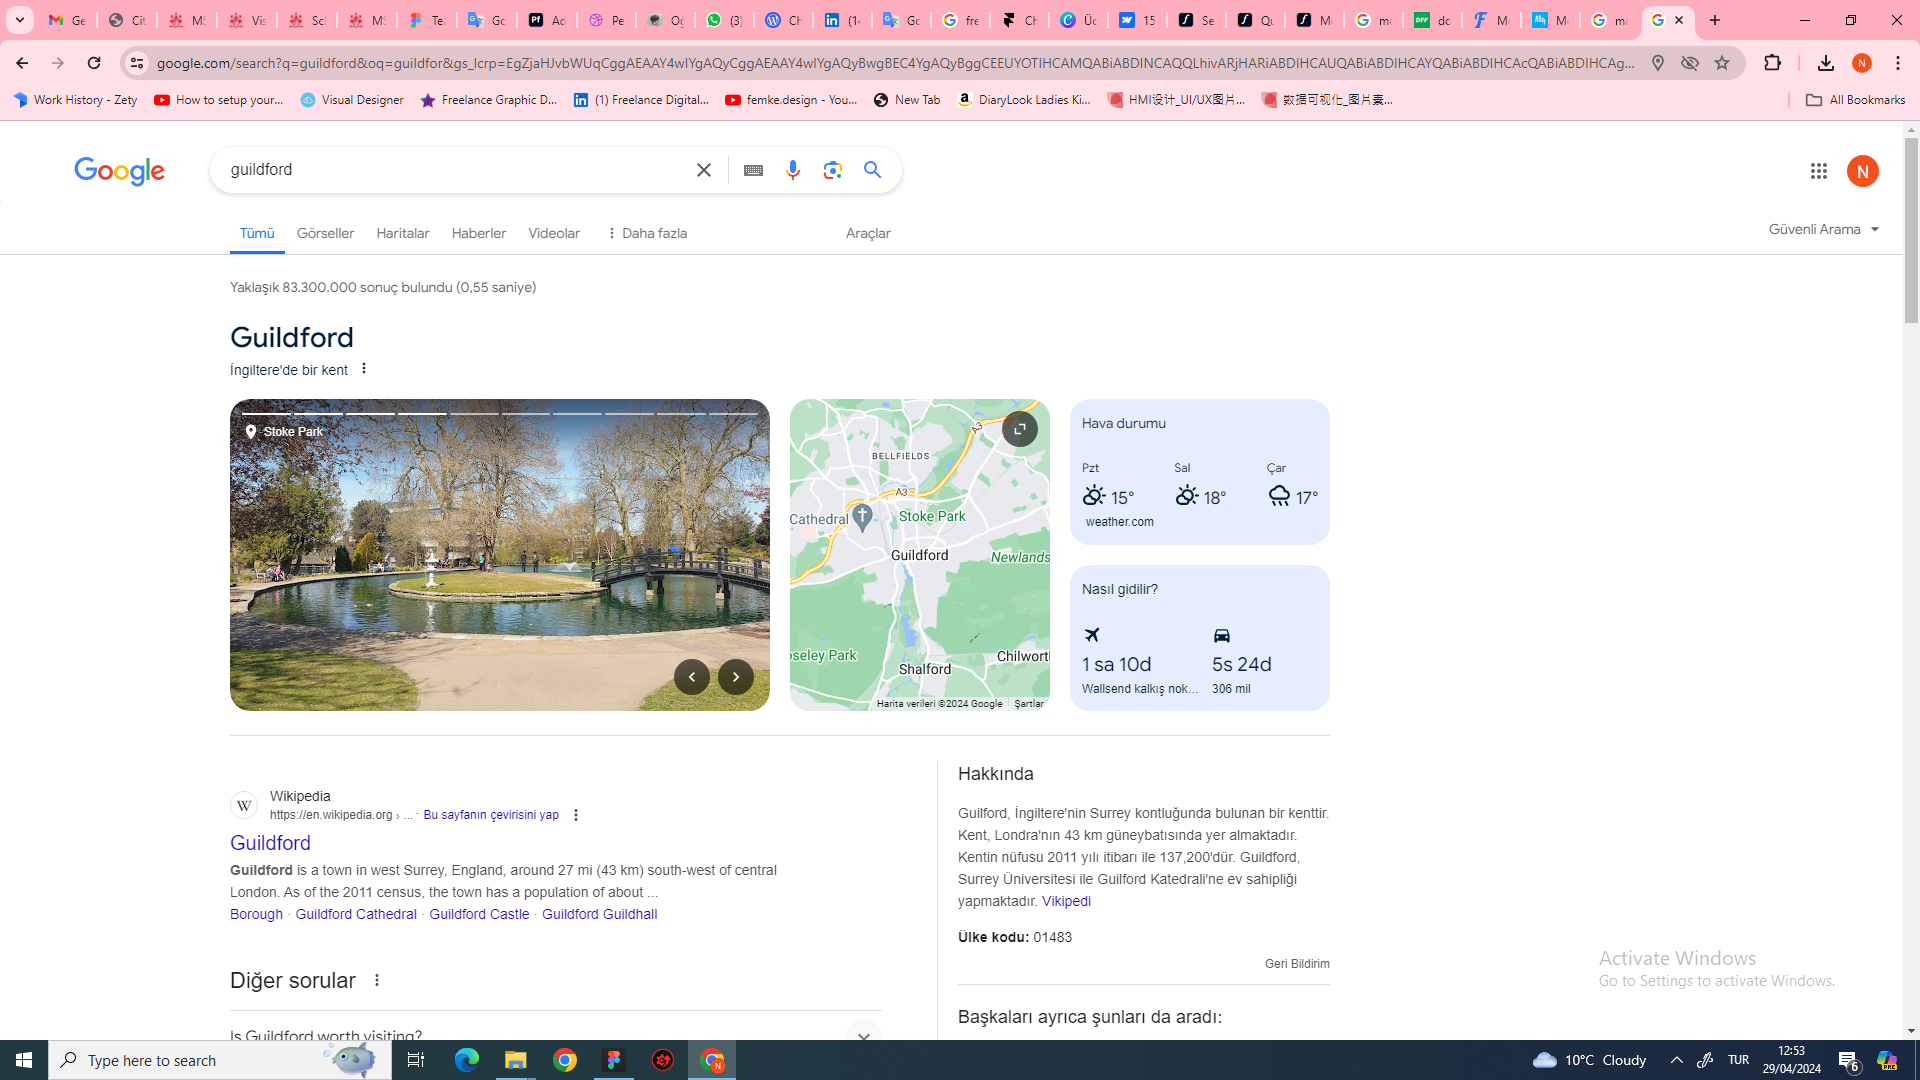Bookmark this tab with star icon
Image resolution: width=1920 pixels, height=1080 pixels.
tap(1721, 62)
